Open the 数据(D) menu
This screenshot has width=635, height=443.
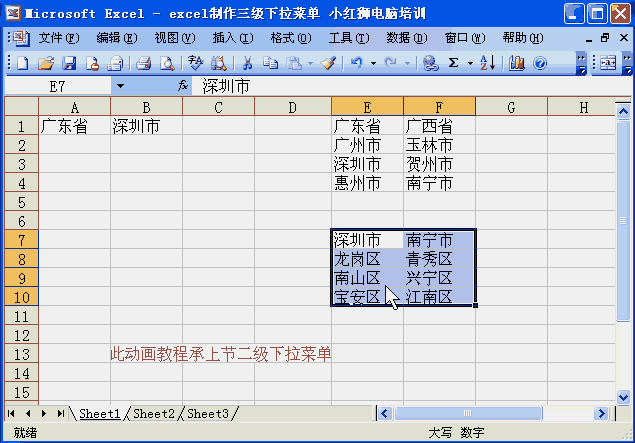(x=407, y=38)
